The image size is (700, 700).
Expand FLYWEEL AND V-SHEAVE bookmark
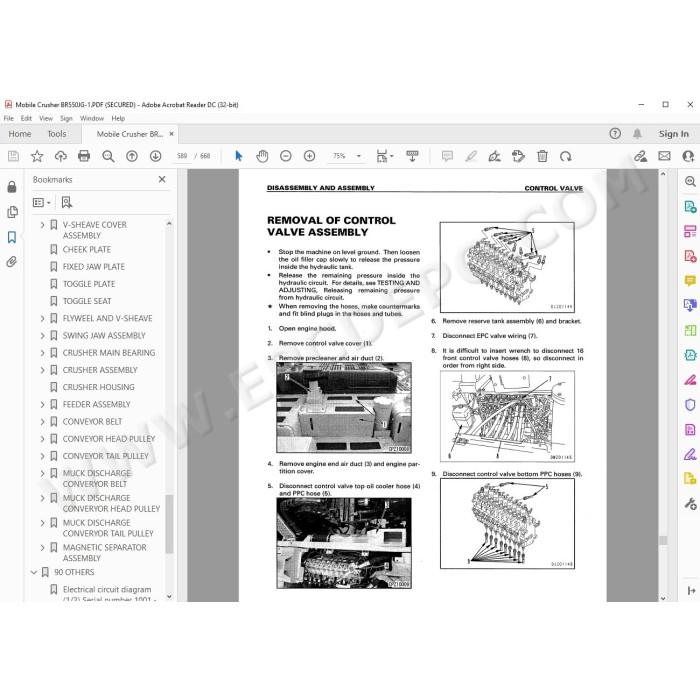pyautogui.click(x=42, y=318)
